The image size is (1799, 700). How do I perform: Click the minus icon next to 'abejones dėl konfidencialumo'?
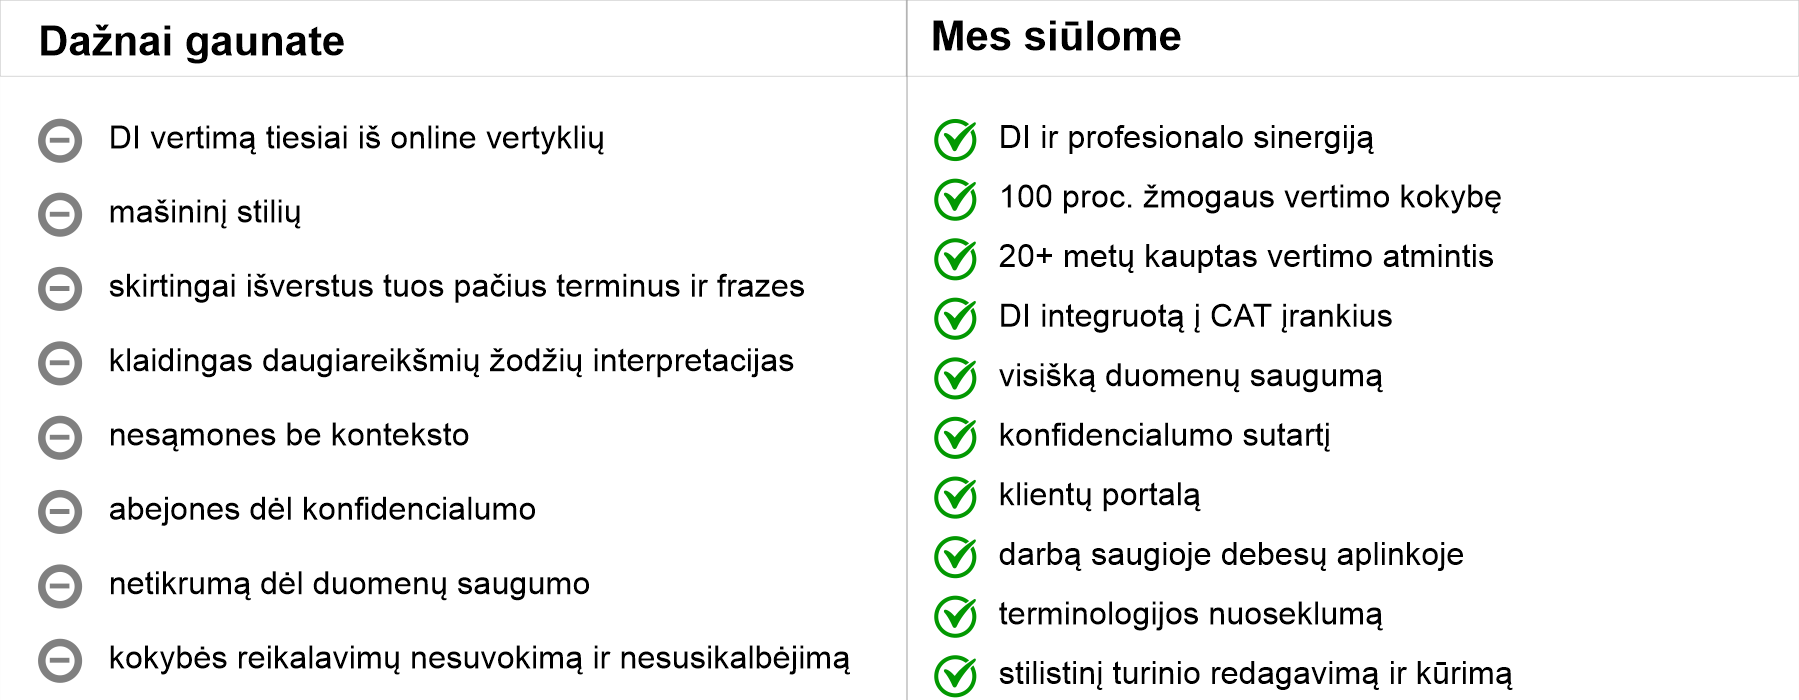click(60, 512)
